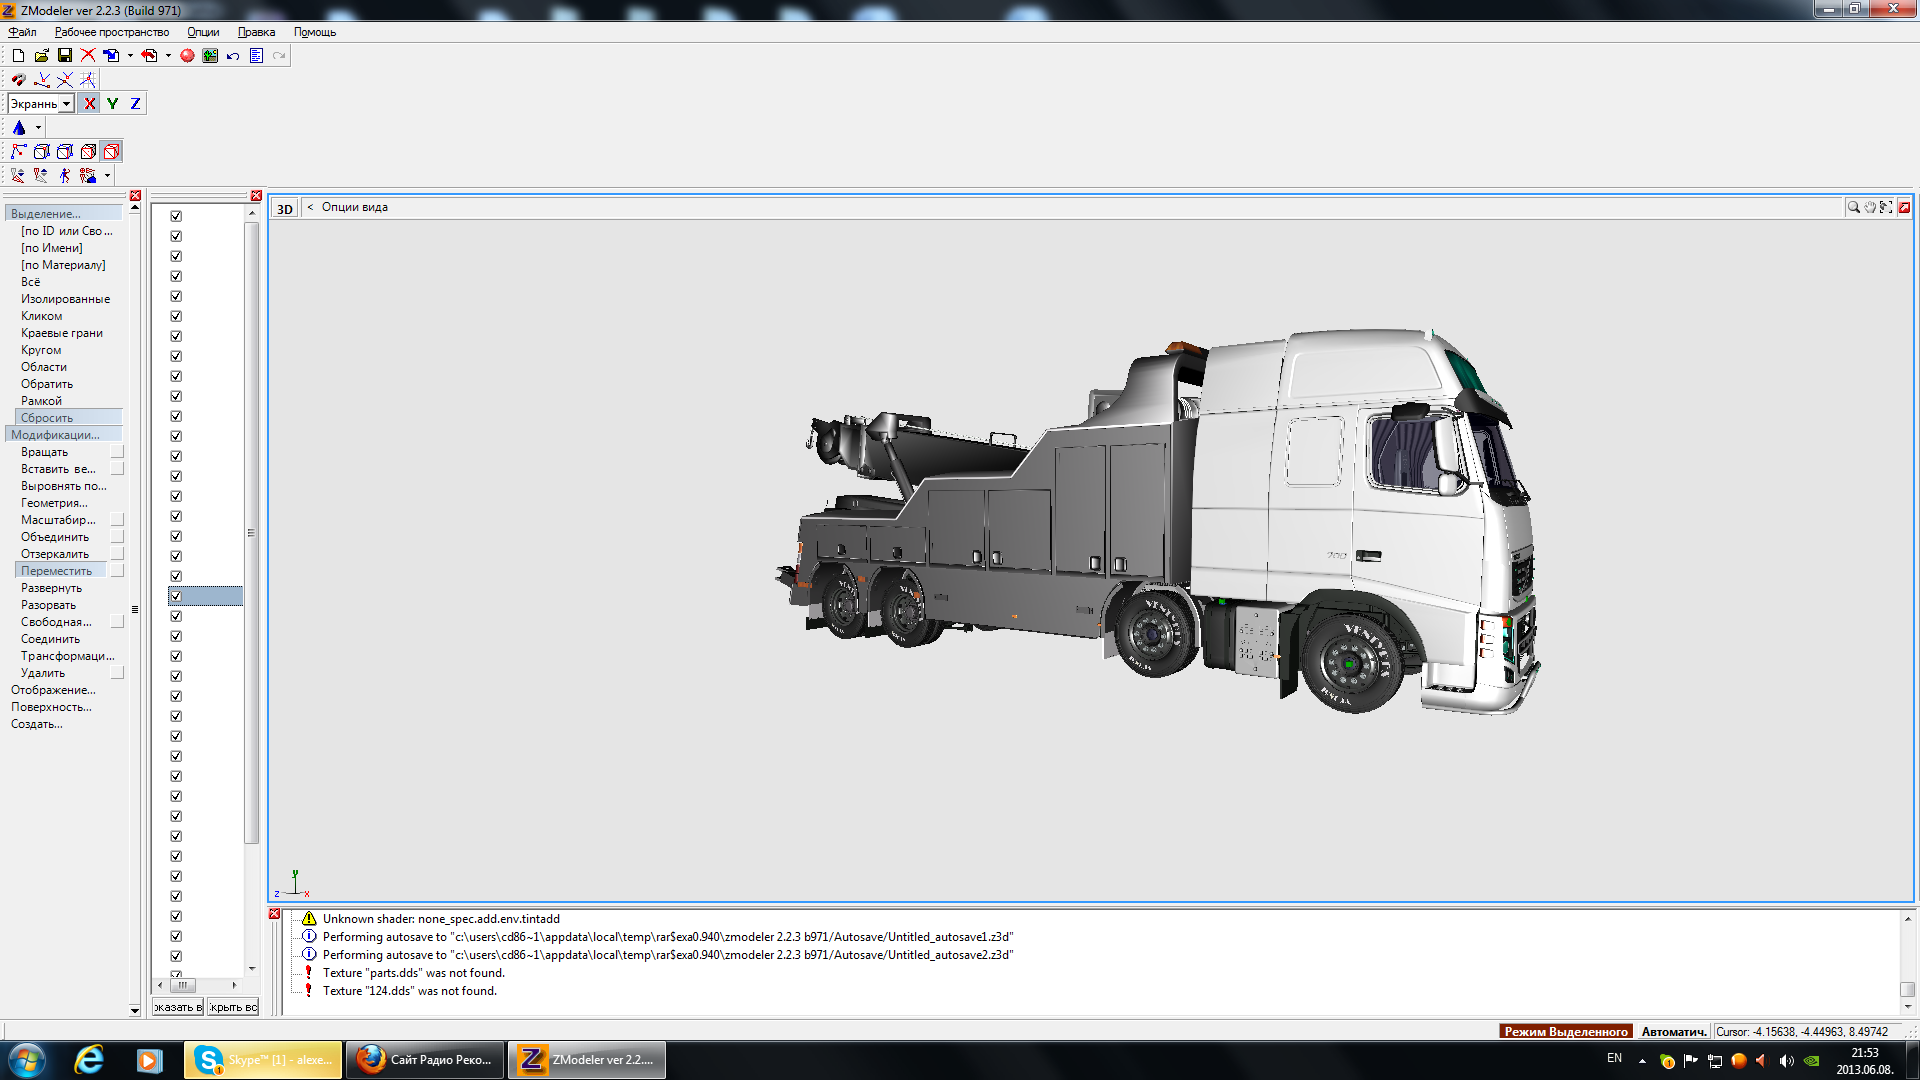Toggle the Y axis constraint

112,104
